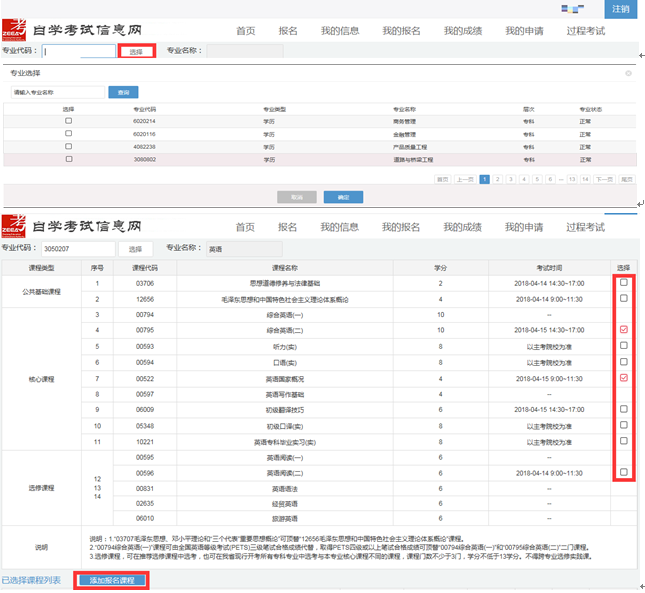Viewport: 645px width, 593px height.
Task: Uncheck the checked box for course 00795
Action: pos(624,329)
